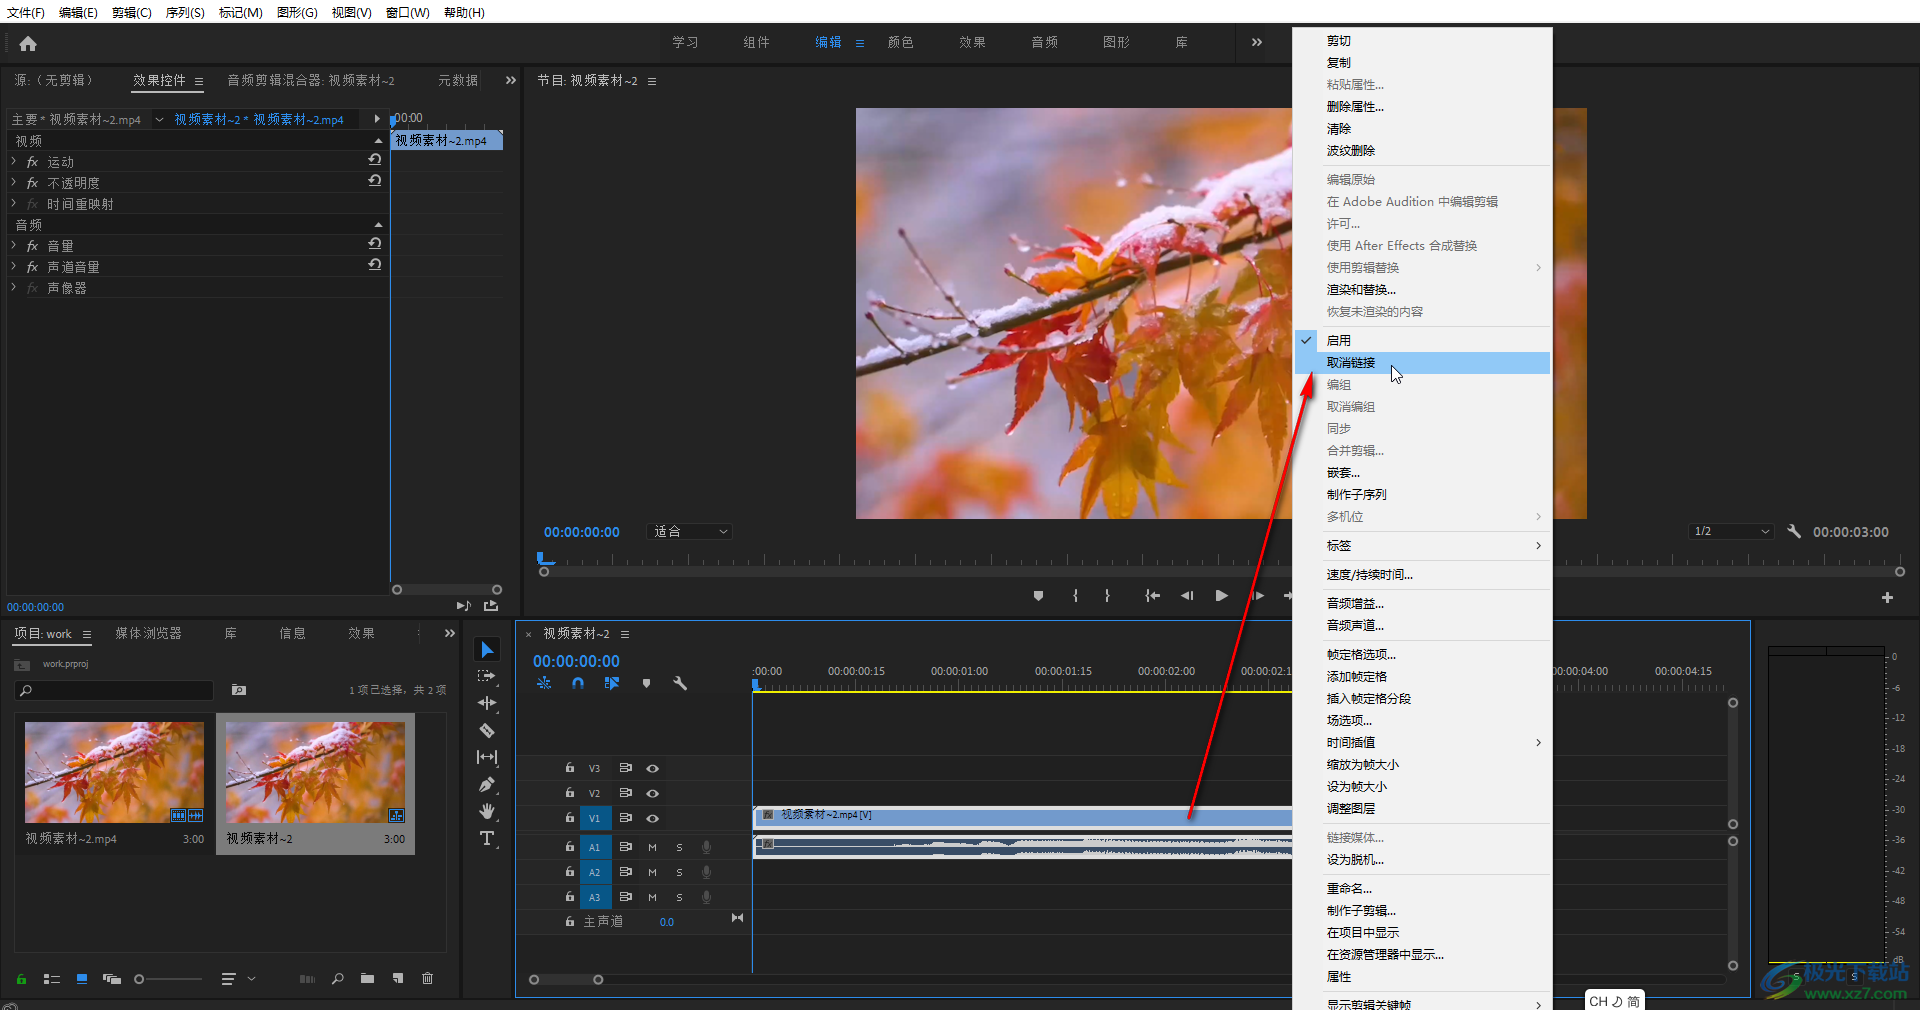Click program monitor button editor plus
1920x1010 pixels.
point(1887,597)
